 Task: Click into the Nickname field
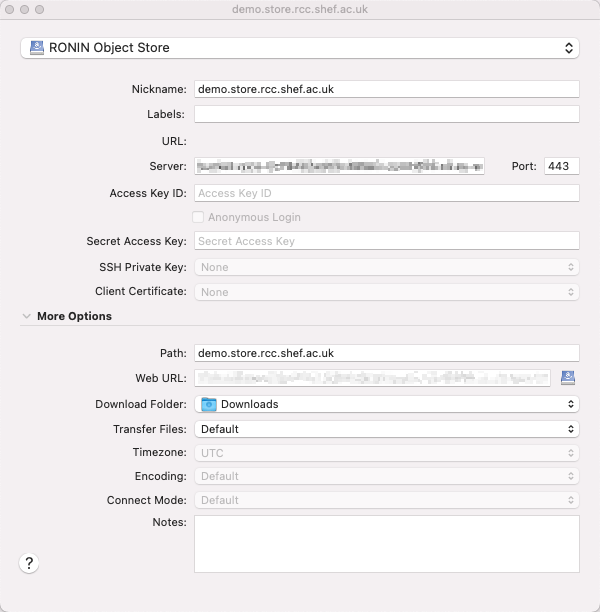point(386,89)
